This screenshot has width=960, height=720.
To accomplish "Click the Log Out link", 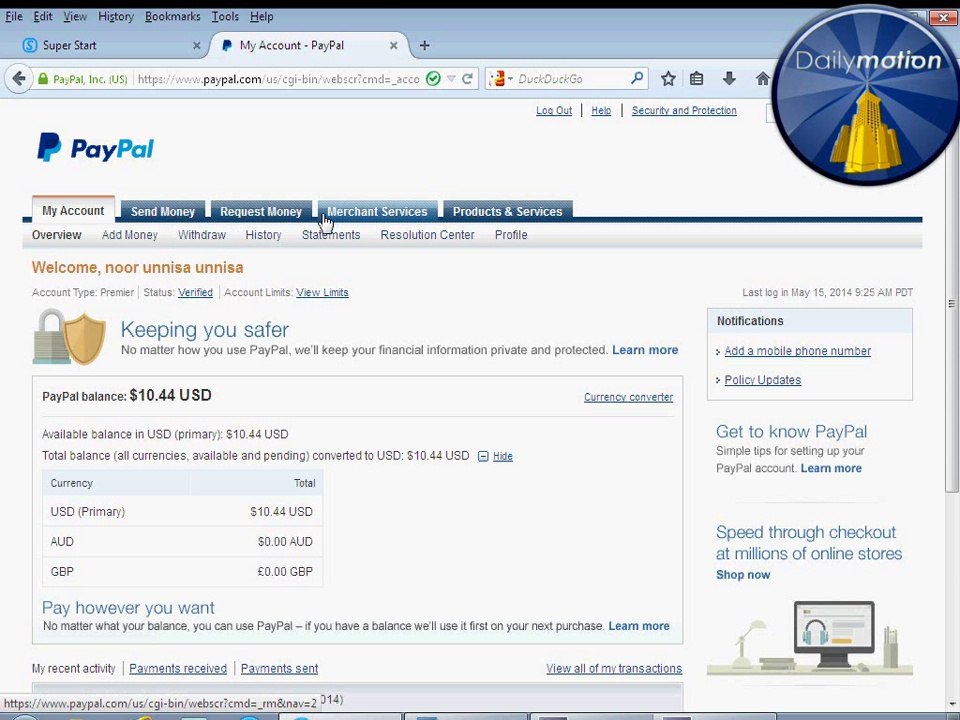I will tap(553, 111).
